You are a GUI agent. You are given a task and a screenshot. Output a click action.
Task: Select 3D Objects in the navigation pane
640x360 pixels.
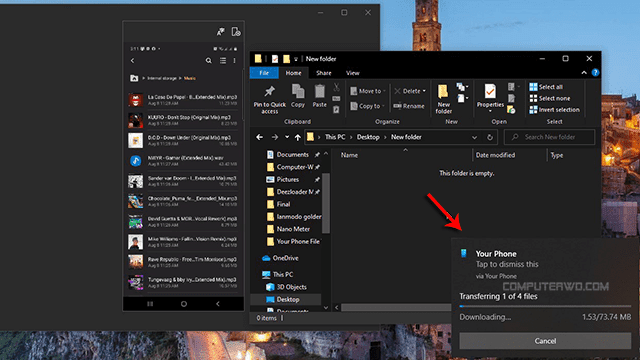point(287,287)
